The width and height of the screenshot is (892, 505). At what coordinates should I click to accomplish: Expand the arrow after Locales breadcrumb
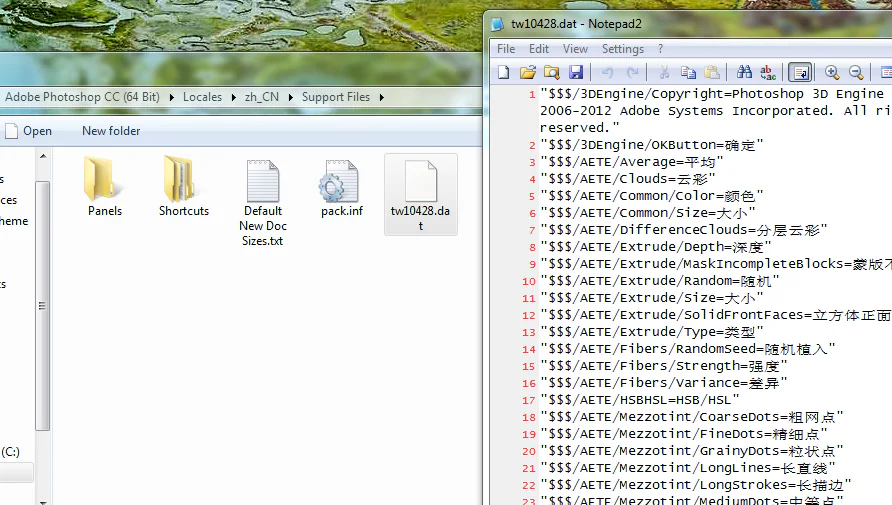(233, 97)
